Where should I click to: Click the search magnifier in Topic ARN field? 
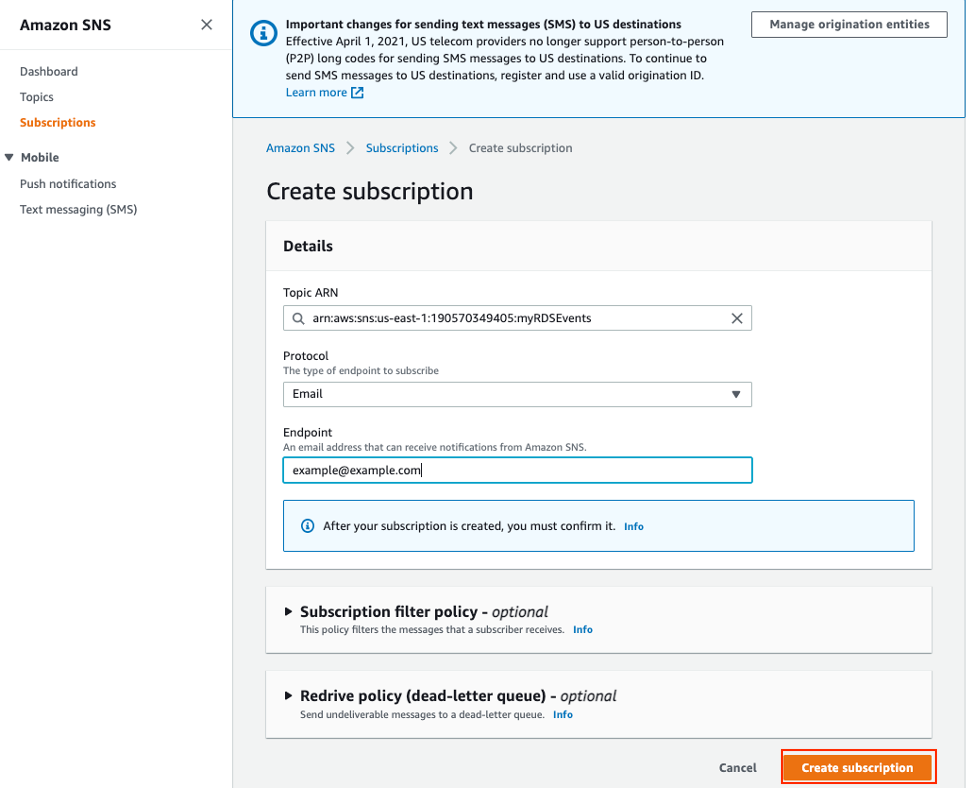click(298, 318)
